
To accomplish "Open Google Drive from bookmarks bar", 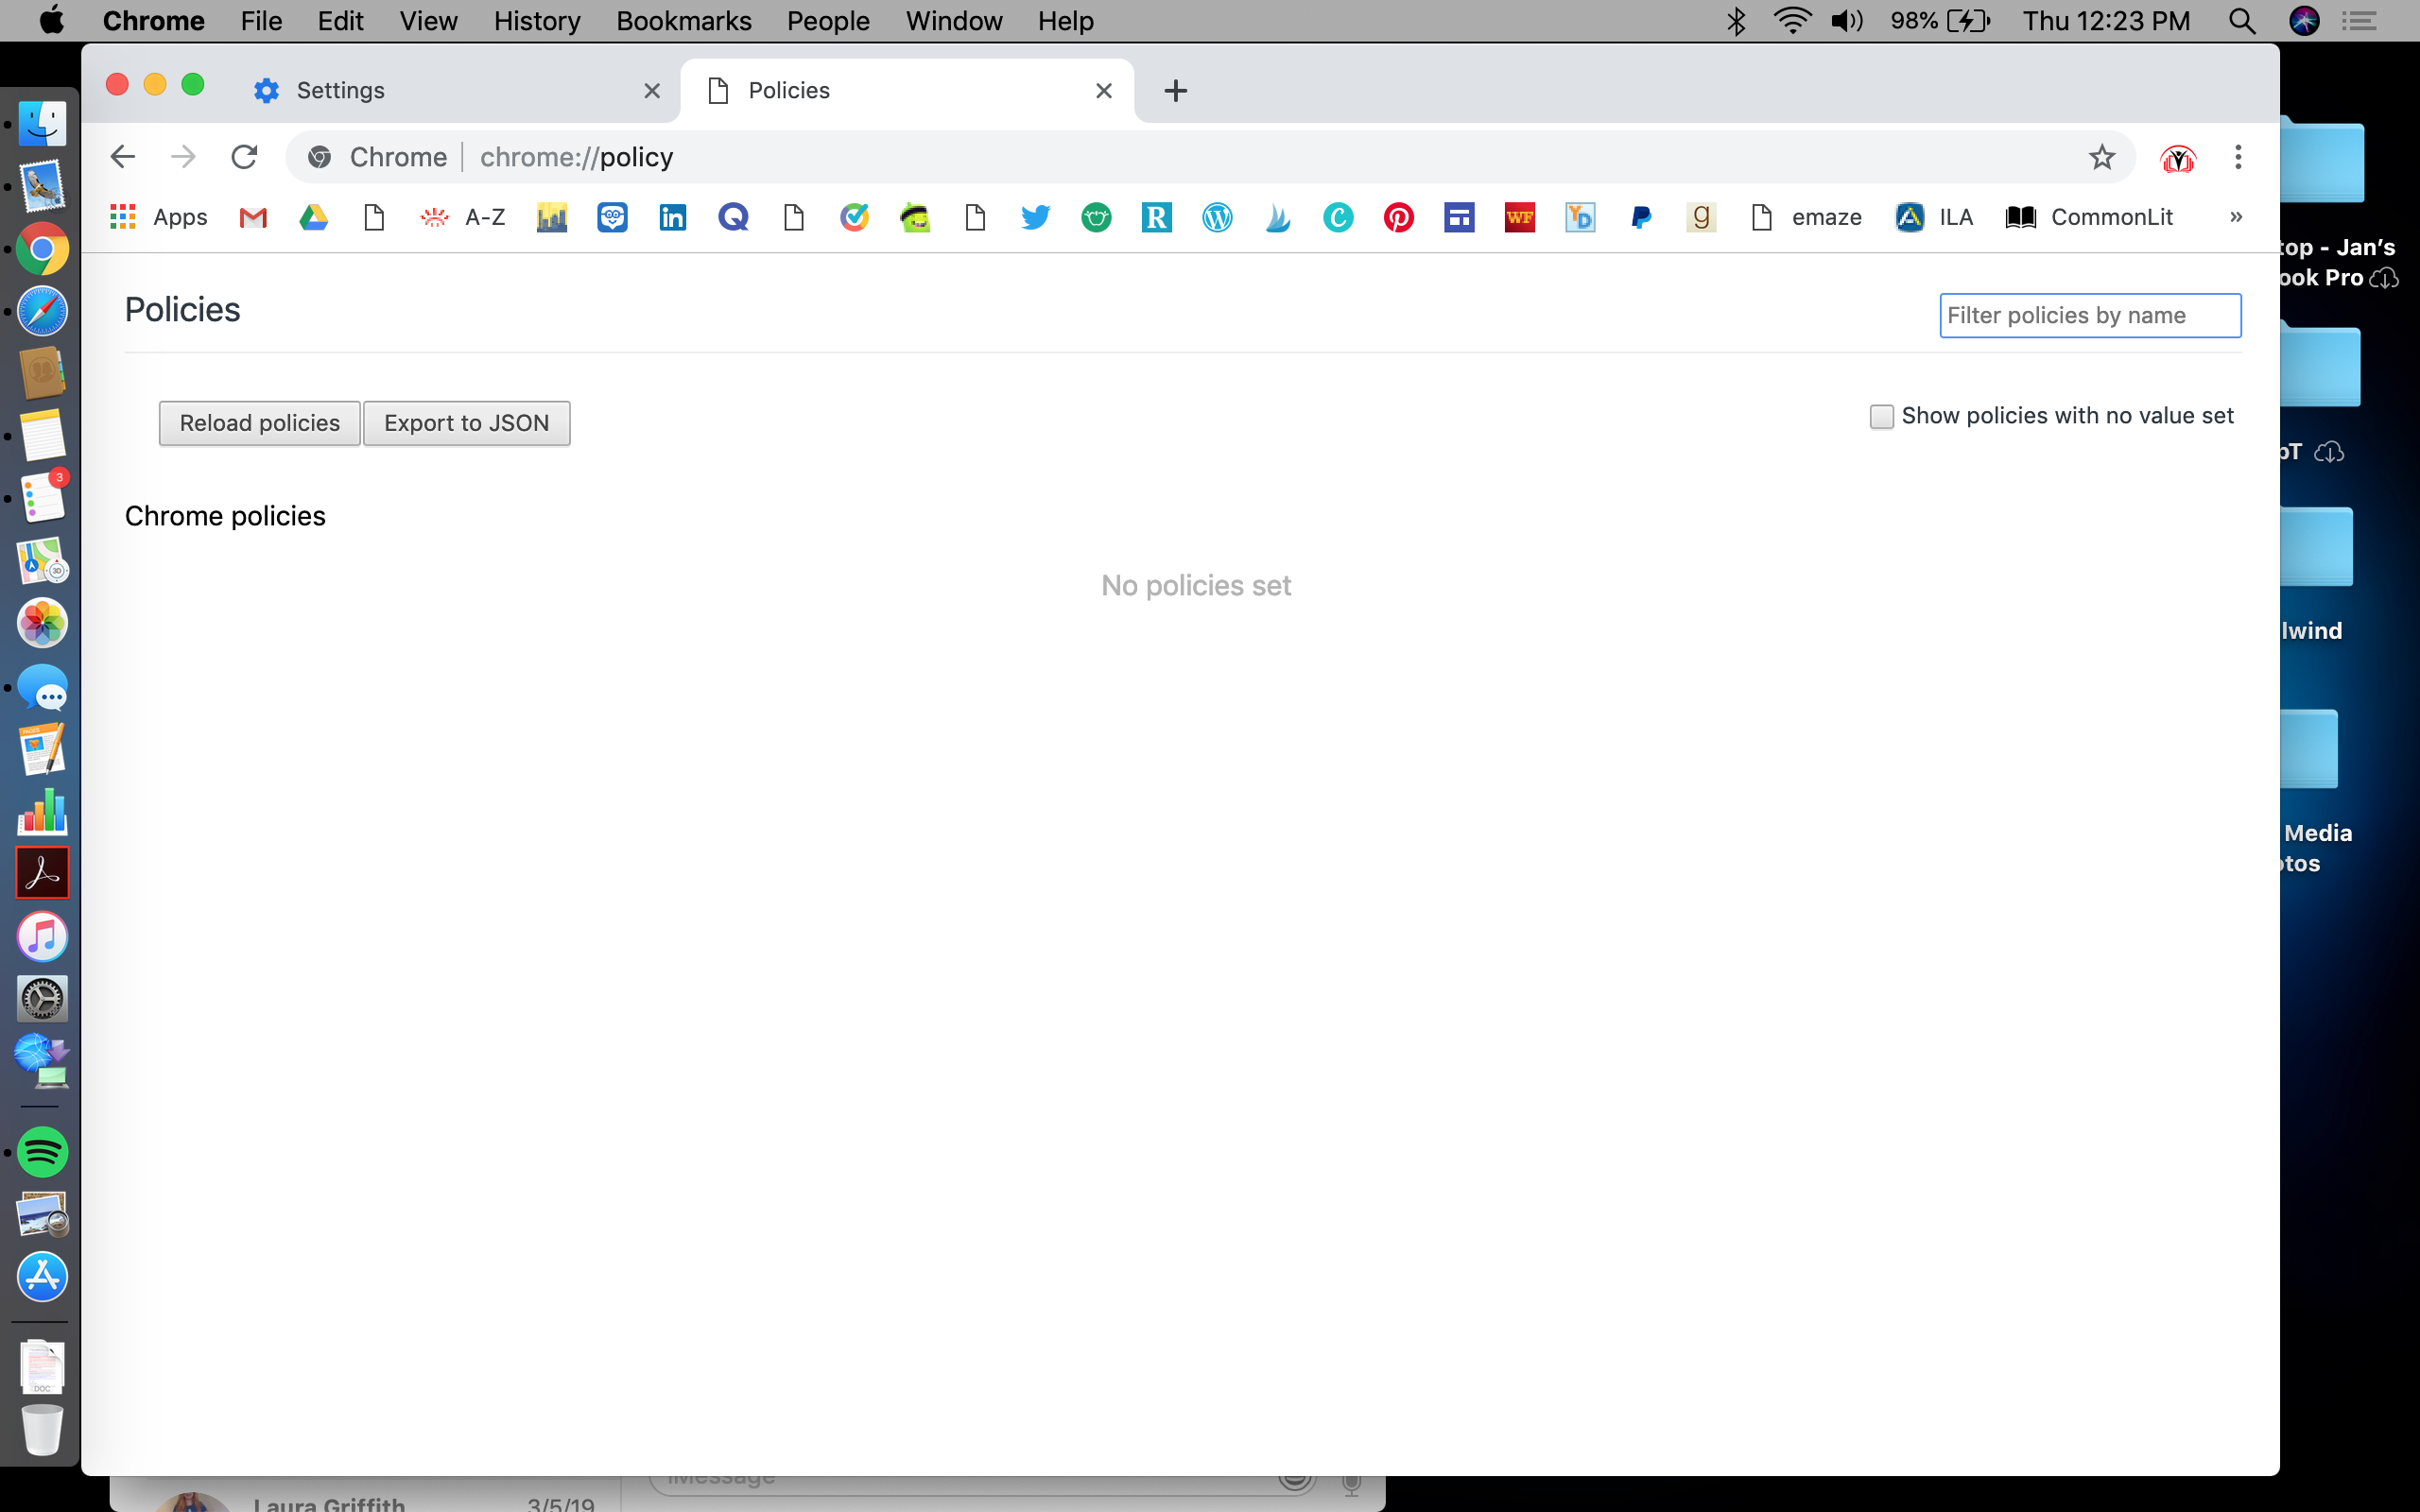I will (x=314, y=216).
